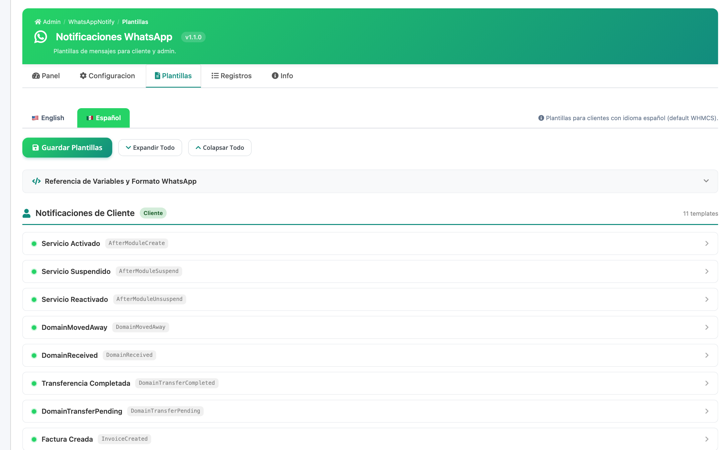Click green status dot of DomainReceived
Viewport: 720px width, 450px height.
34,356
